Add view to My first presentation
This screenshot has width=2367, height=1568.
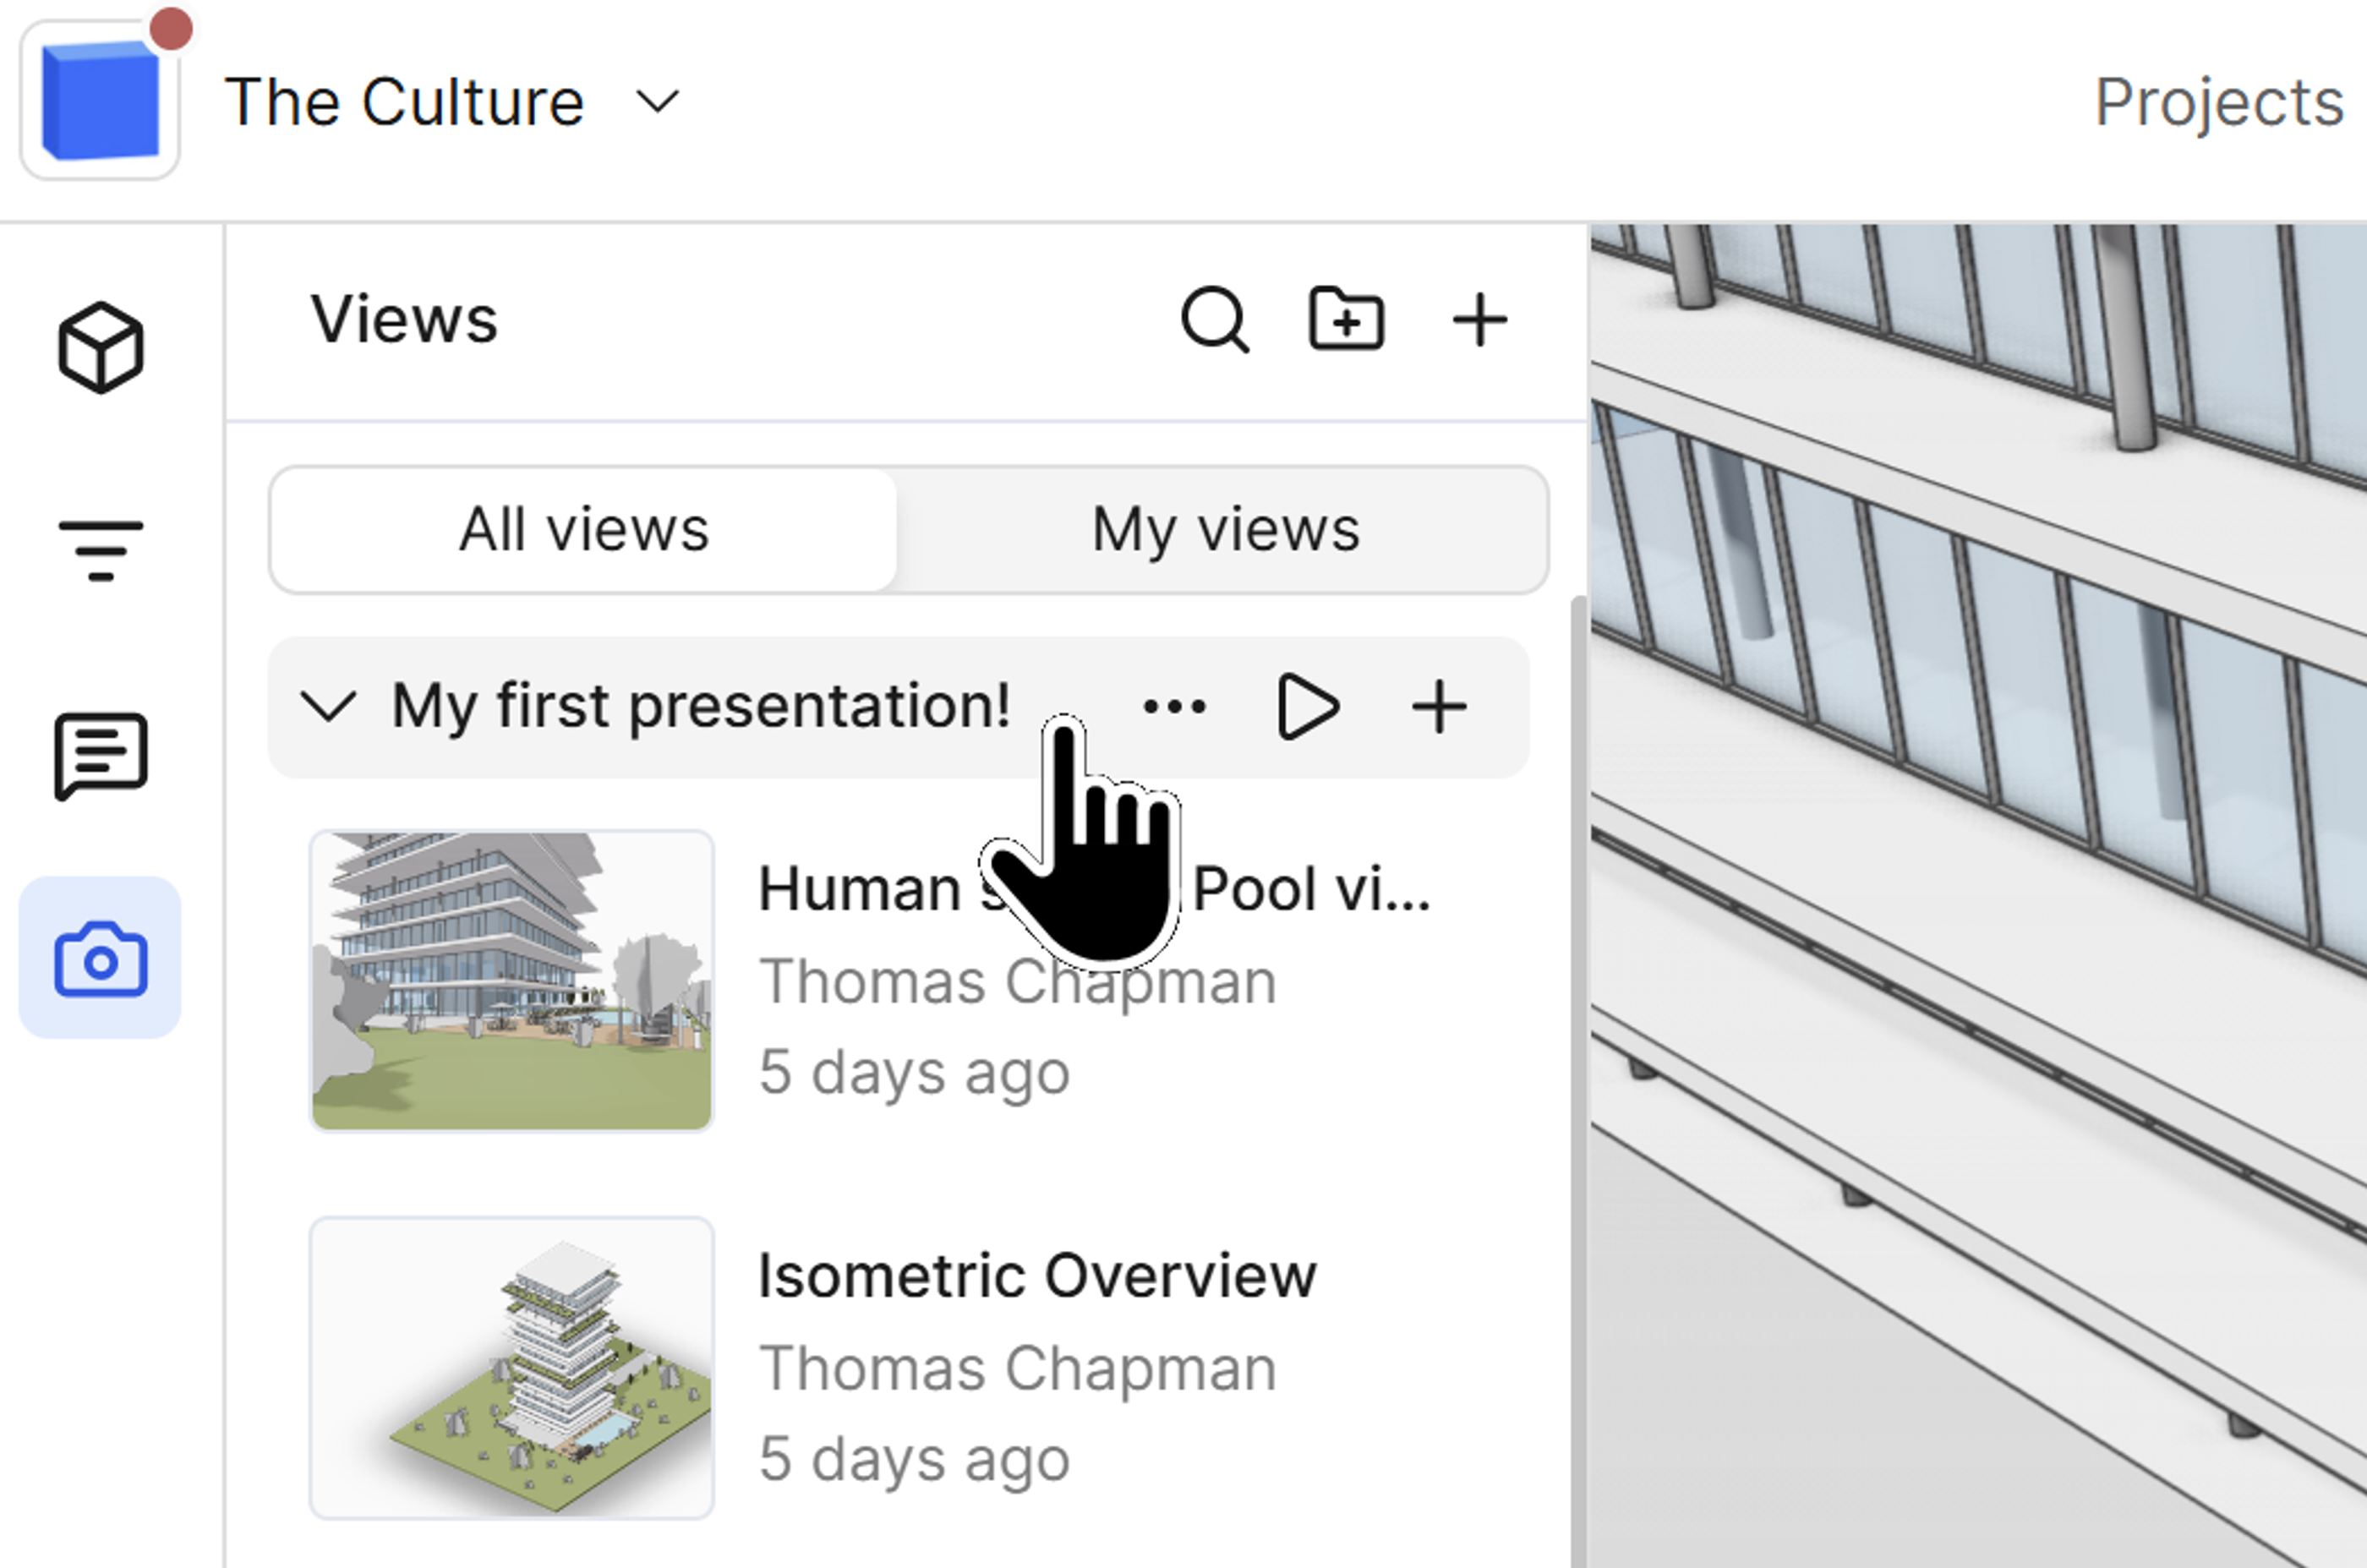[1439, 707]
